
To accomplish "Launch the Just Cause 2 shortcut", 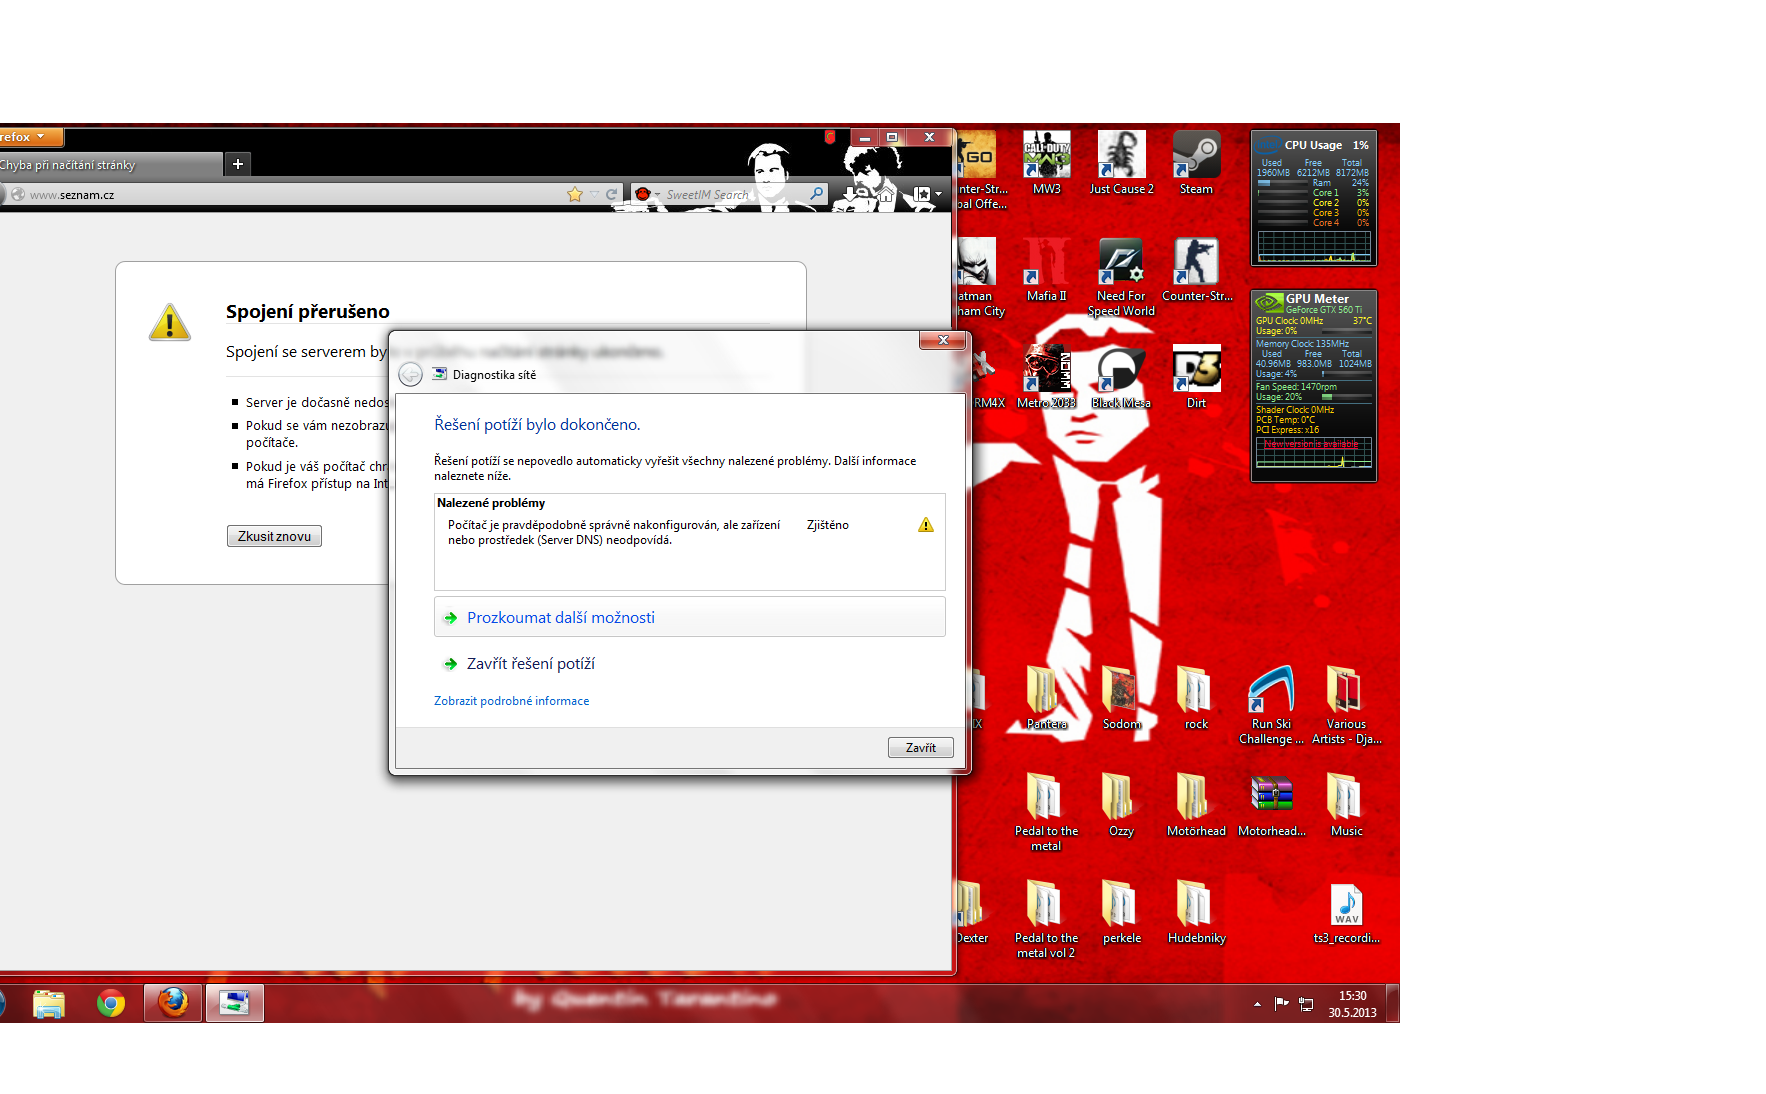I will coord(1121,162).
